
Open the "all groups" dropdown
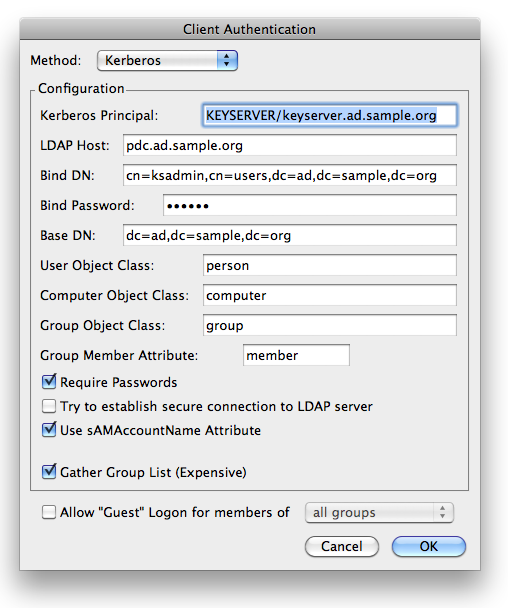(x=379, y=513)
